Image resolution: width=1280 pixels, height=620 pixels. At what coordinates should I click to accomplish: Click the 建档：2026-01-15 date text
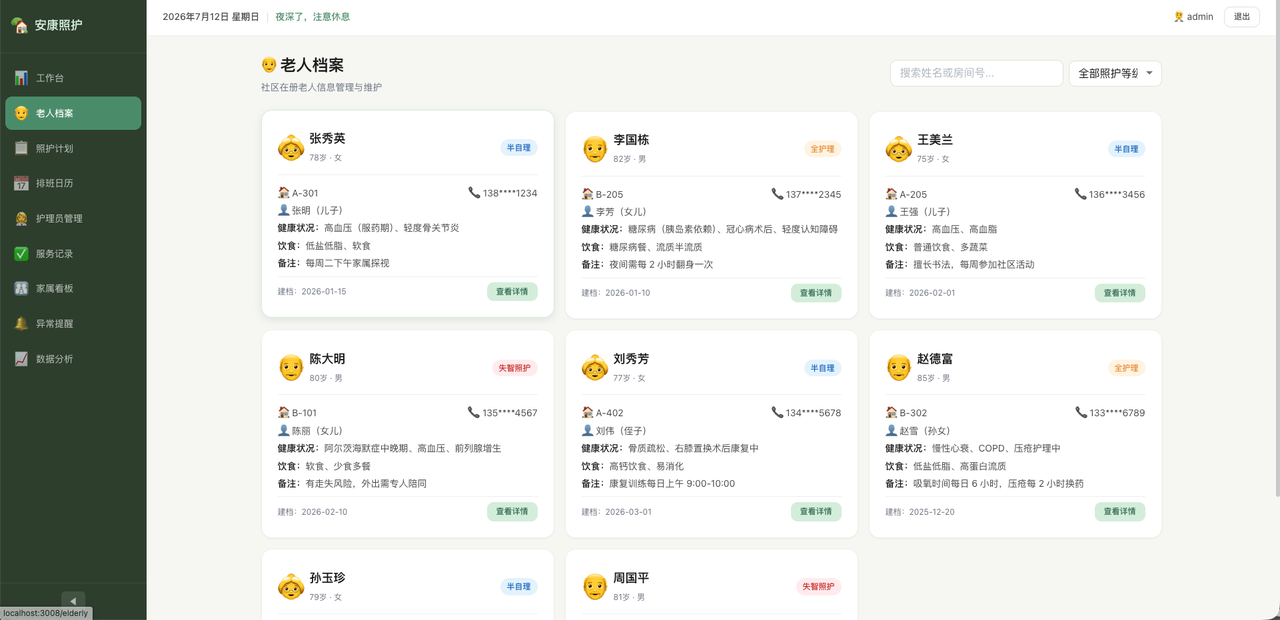click(x=312, y=292)
